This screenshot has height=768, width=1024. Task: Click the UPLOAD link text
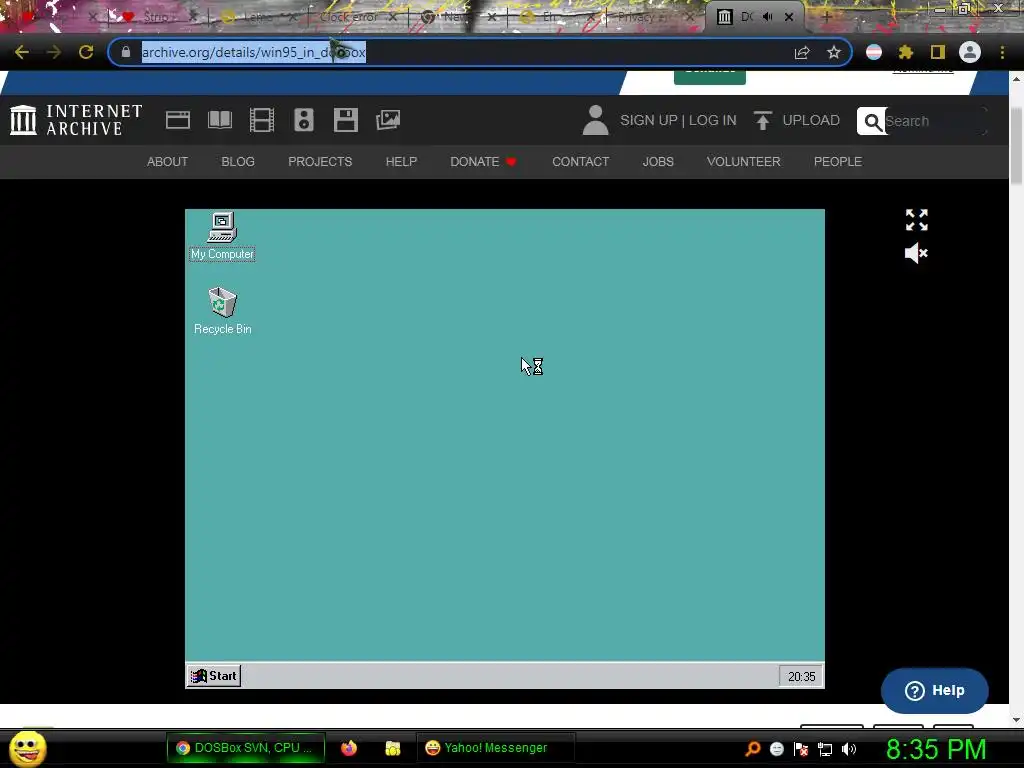click(811, 120)
